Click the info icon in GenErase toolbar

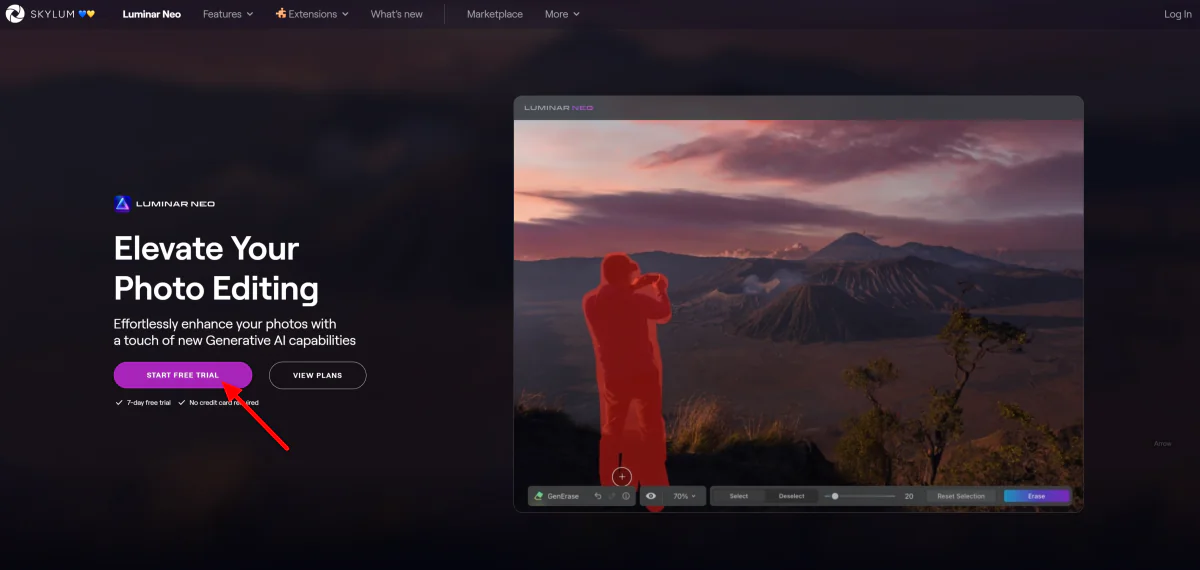(626, 496)
